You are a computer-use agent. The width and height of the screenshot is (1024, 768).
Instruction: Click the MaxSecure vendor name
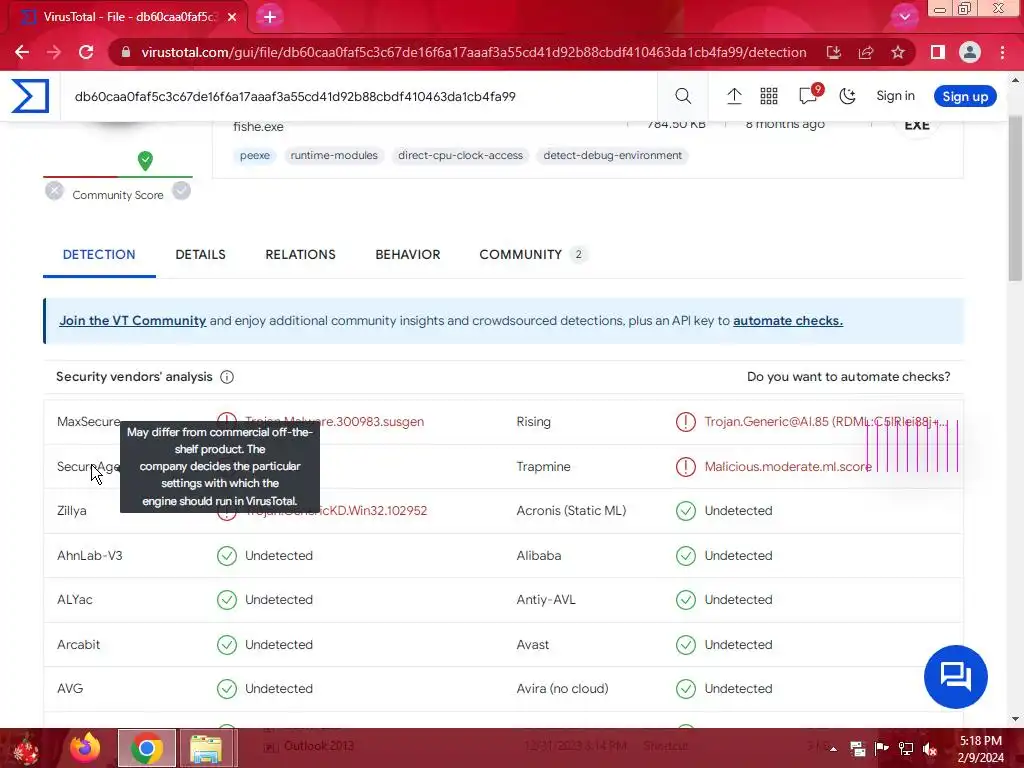(x=89, y=422)
